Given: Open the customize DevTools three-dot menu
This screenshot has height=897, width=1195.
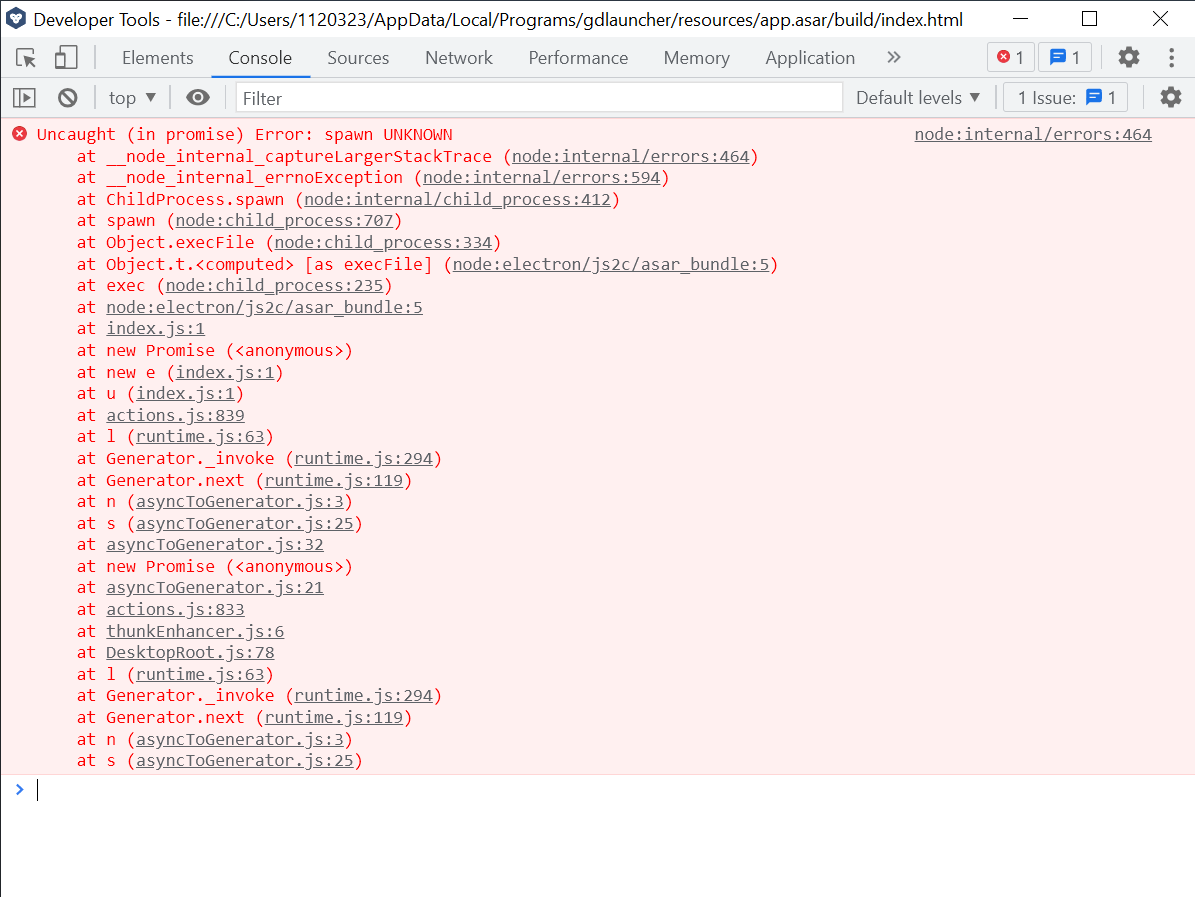Looking at the screenshot, I should [1171, 57].
